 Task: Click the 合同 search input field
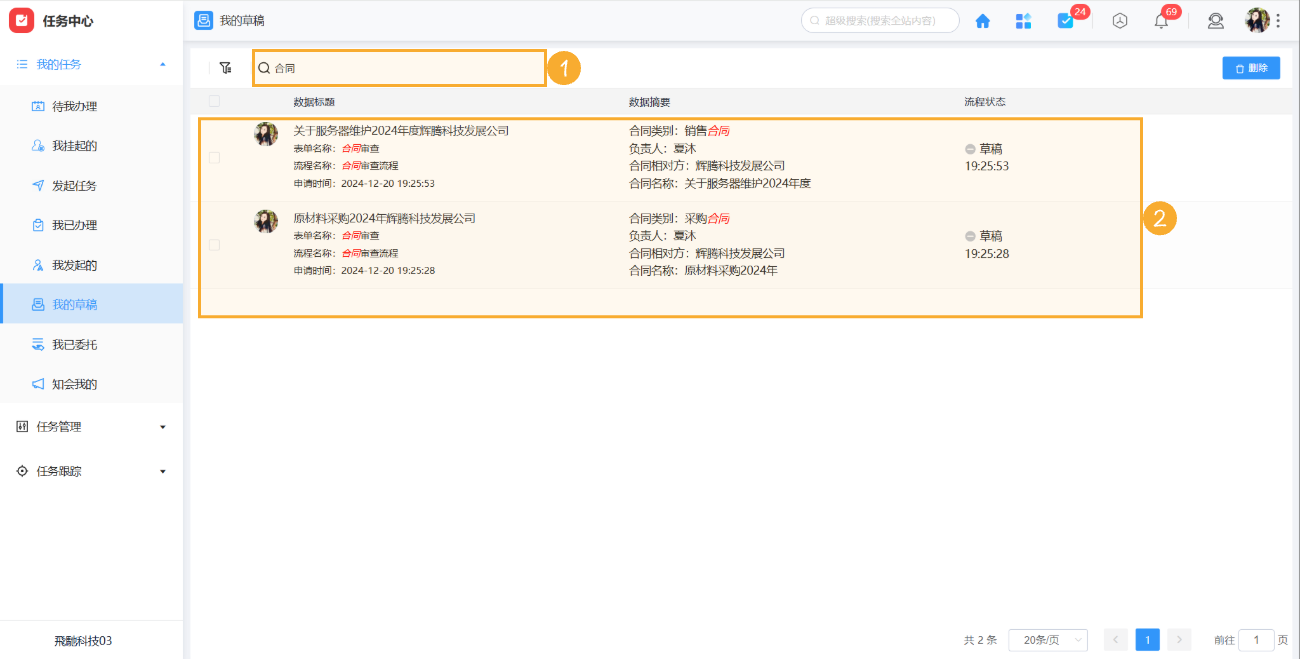(x=398, y=67)
